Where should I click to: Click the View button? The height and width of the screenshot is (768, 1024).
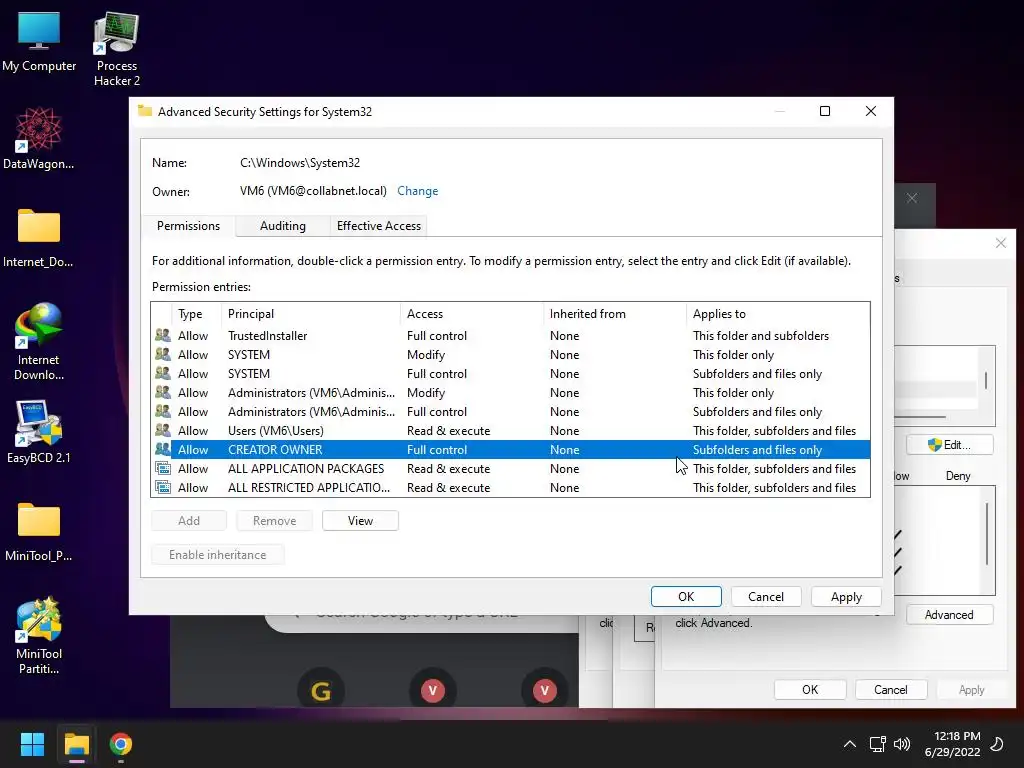(360, 520)
